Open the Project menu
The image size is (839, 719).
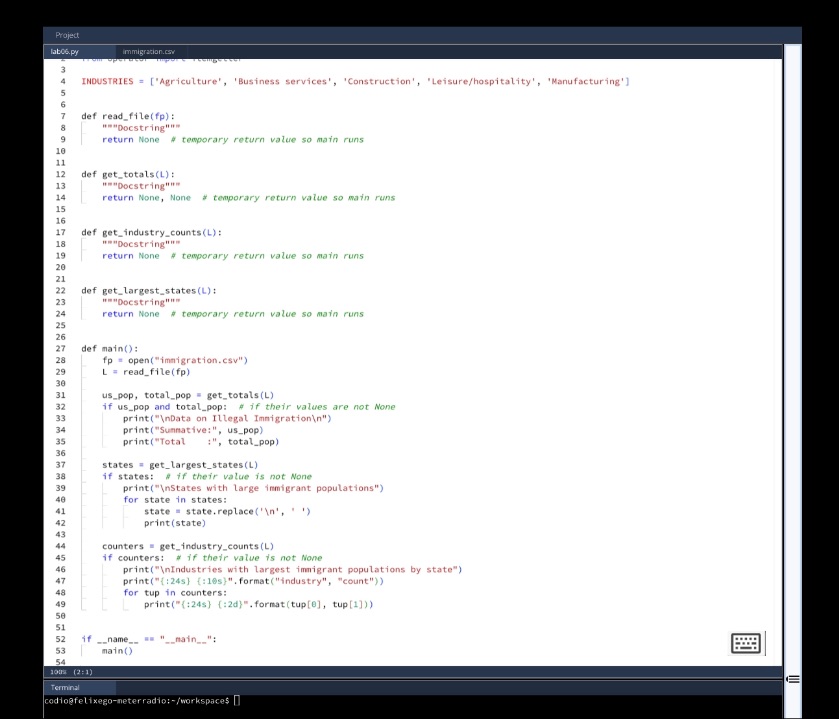pyautogui.click(x=66, y=33)
